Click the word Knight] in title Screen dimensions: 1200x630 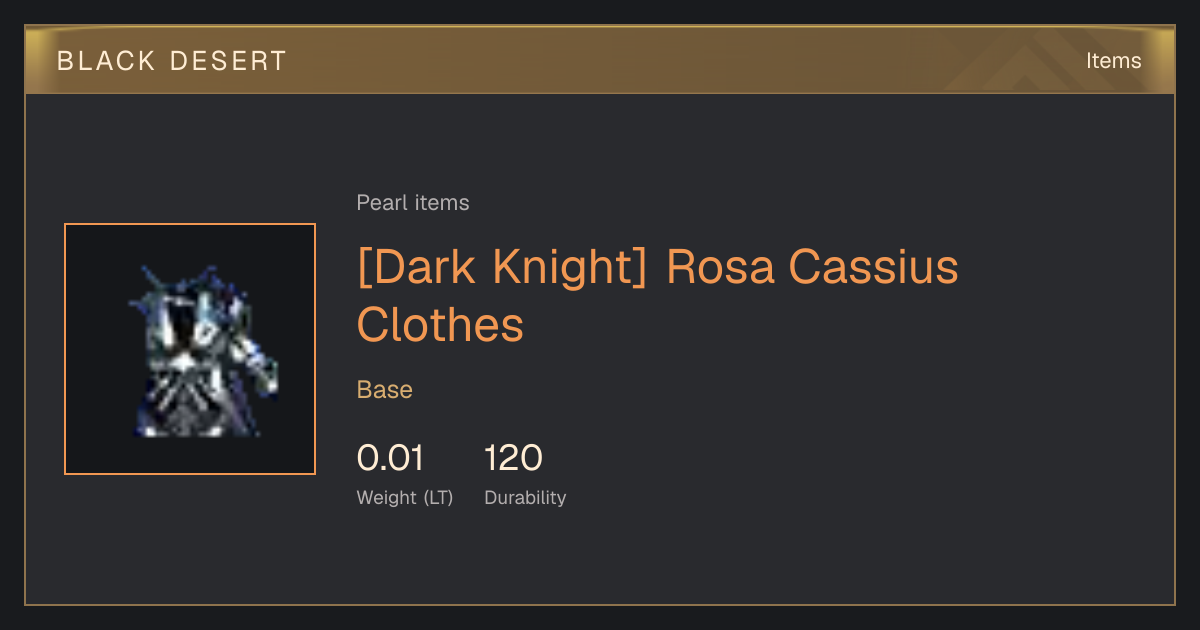[x=568, y=268]
